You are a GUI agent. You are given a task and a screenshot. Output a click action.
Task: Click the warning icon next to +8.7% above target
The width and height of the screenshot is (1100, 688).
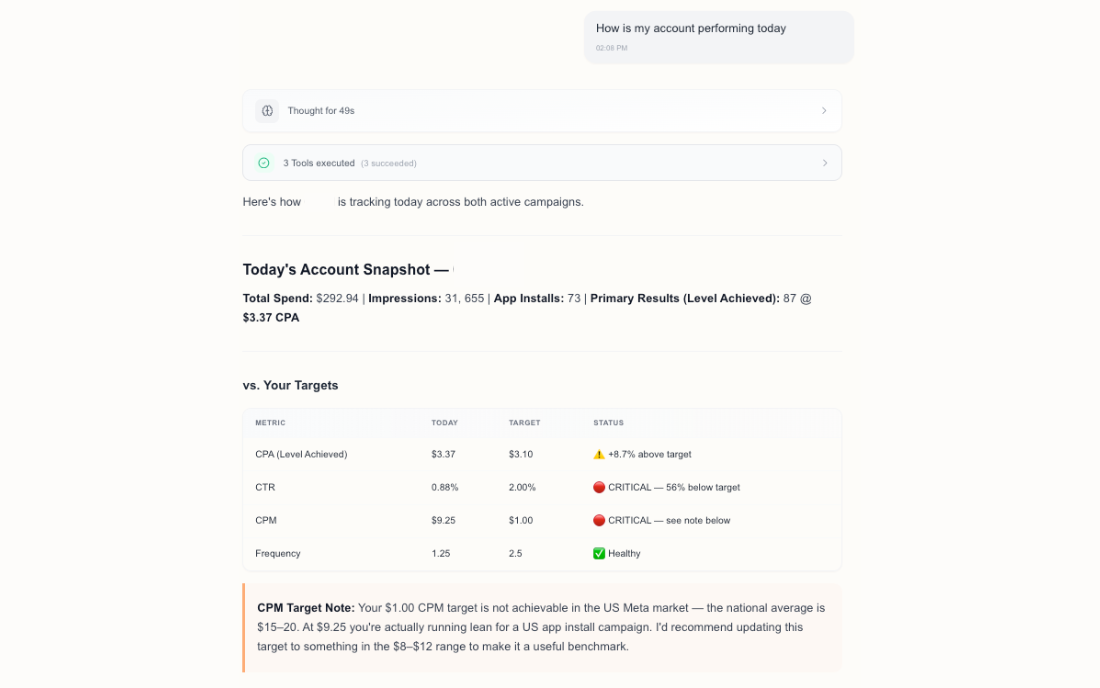click(598, 454)
